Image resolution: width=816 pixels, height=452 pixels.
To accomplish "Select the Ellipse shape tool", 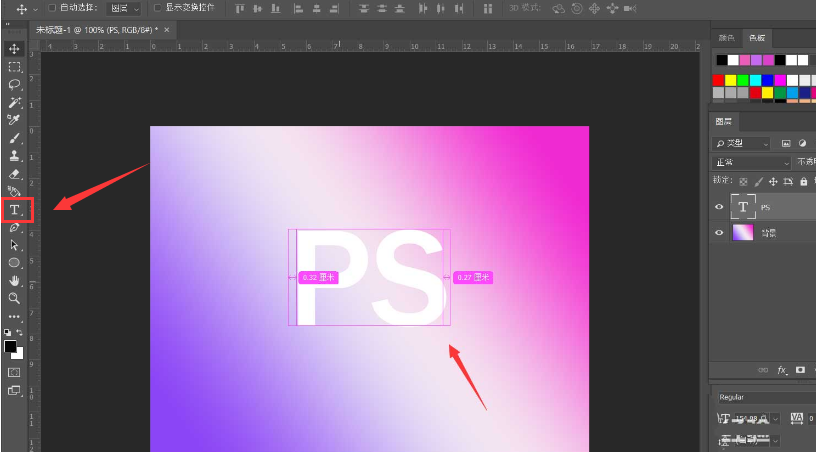I will [x=14, y=263].
